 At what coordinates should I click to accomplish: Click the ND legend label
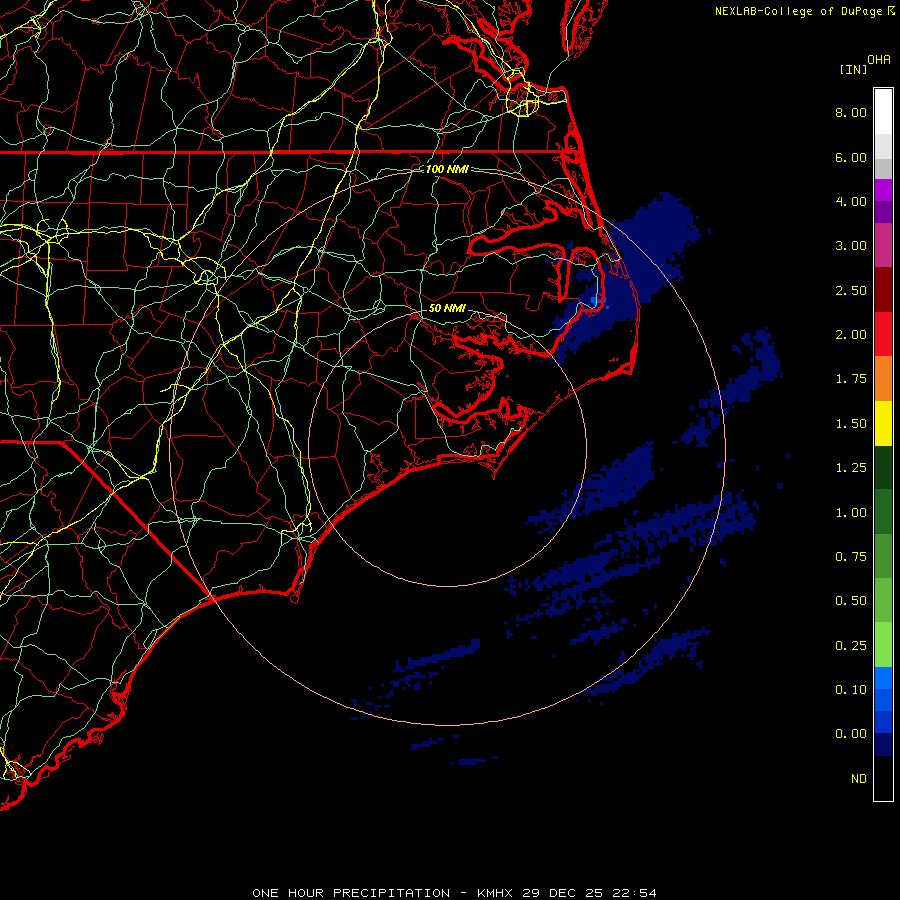pyautogui.click(x=859, y=779)
